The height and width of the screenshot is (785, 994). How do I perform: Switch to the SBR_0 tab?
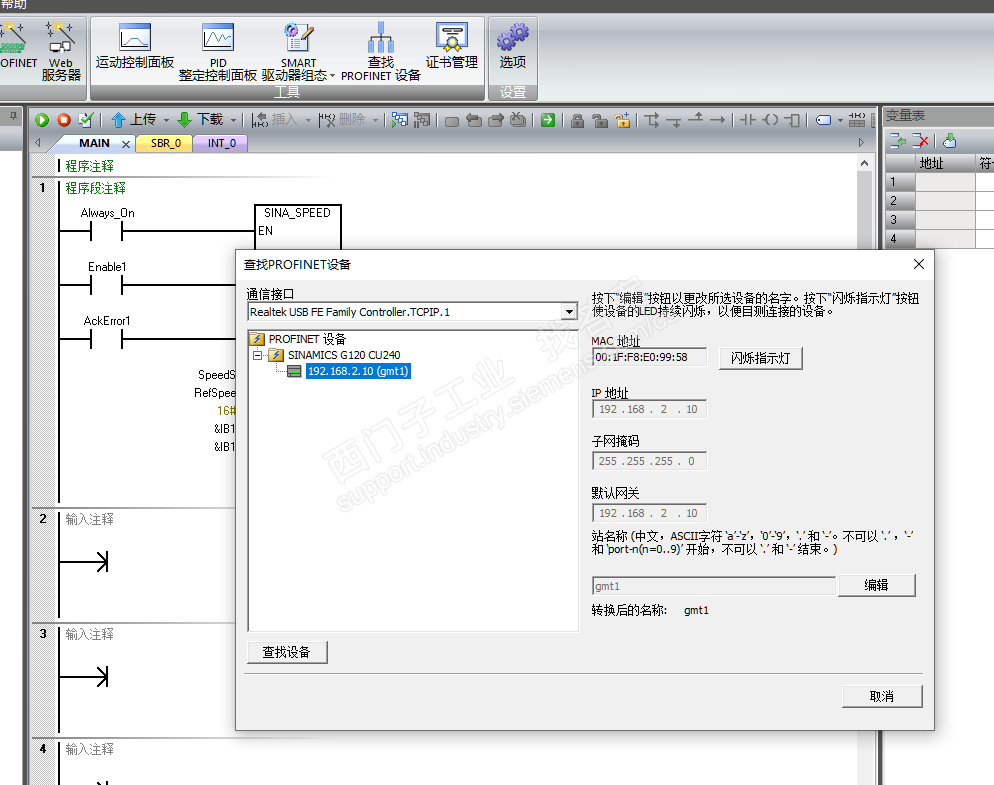click(x=165, y=143)
